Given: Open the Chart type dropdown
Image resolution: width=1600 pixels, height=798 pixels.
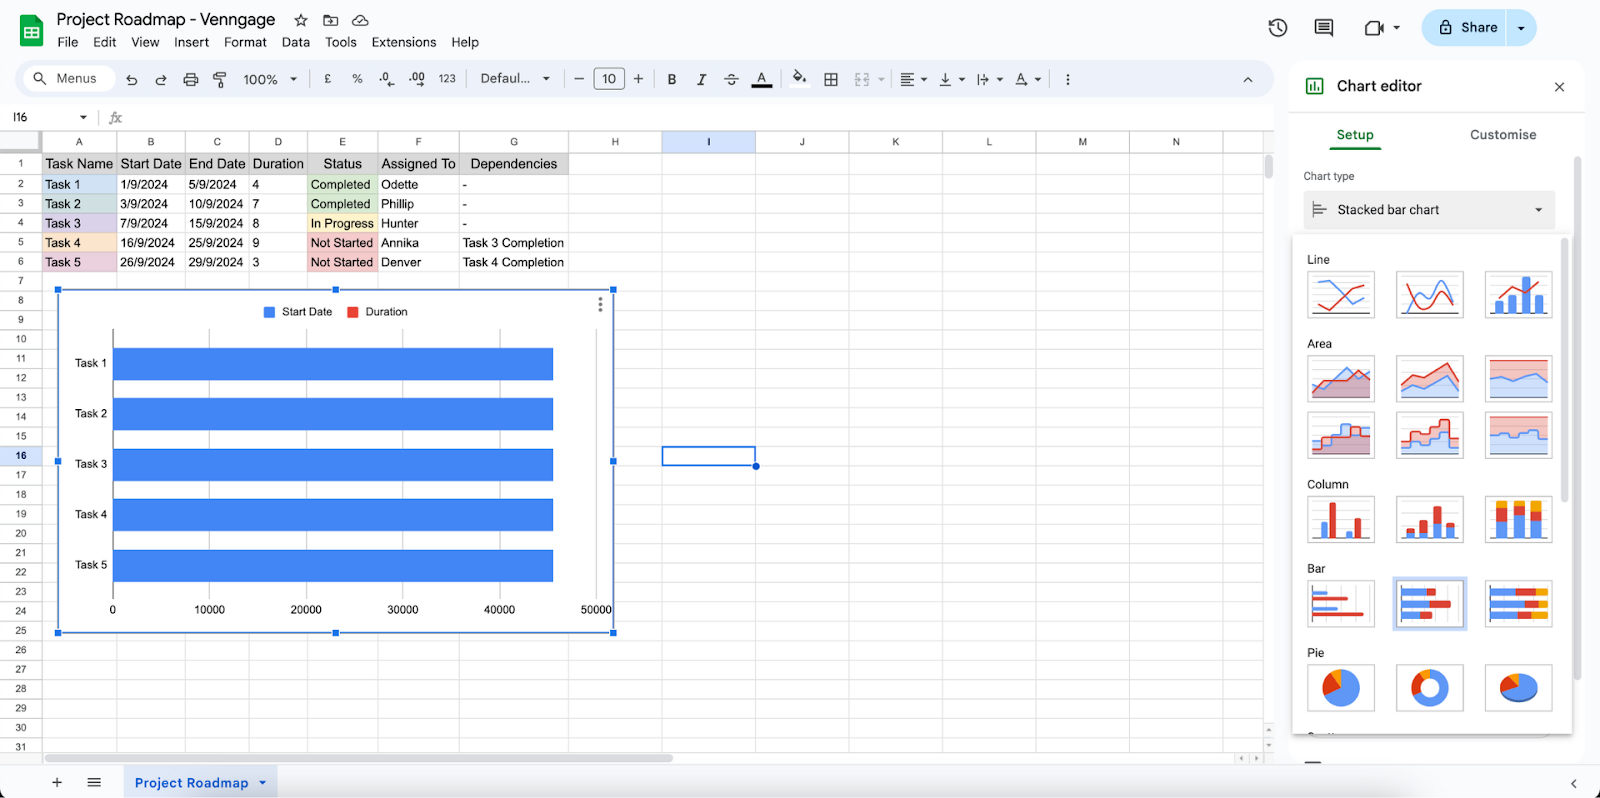Looking at the screenshot, I should coord(1429,210).
